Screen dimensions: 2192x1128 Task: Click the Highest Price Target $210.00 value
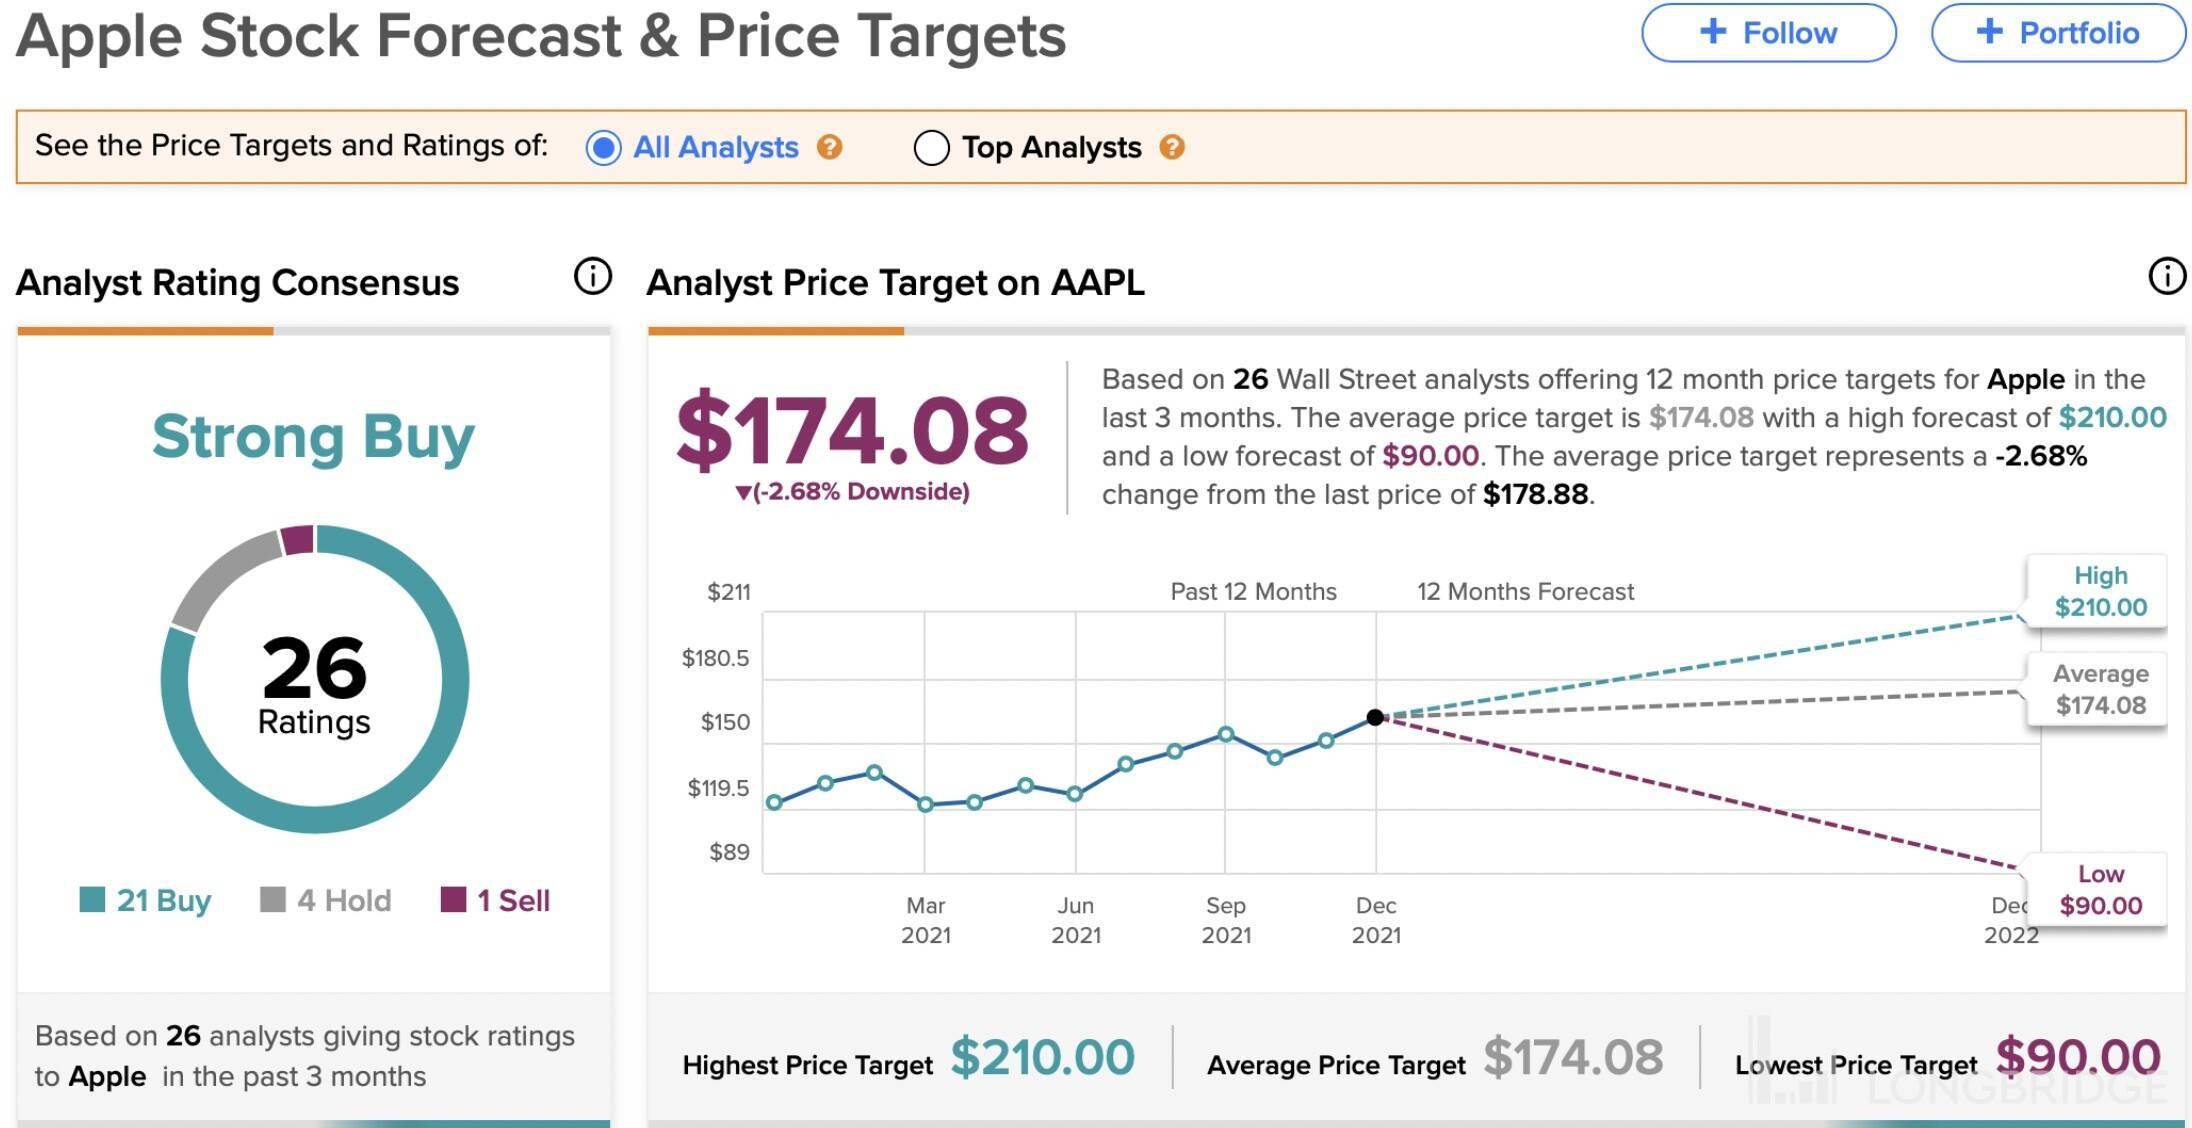pyautogui.click(x=1042, y=1058)
